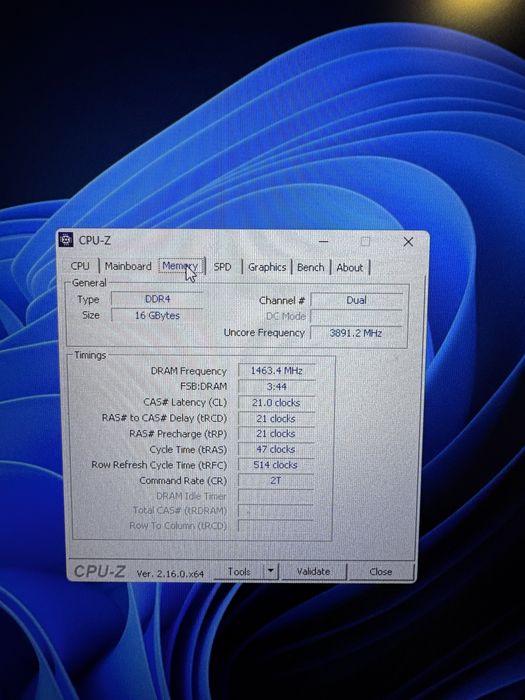Image resolution: width=525 pixels, height=700 pixels.
Task: Click the Command Rate (CR) label
Action: [x=183, y=481]
